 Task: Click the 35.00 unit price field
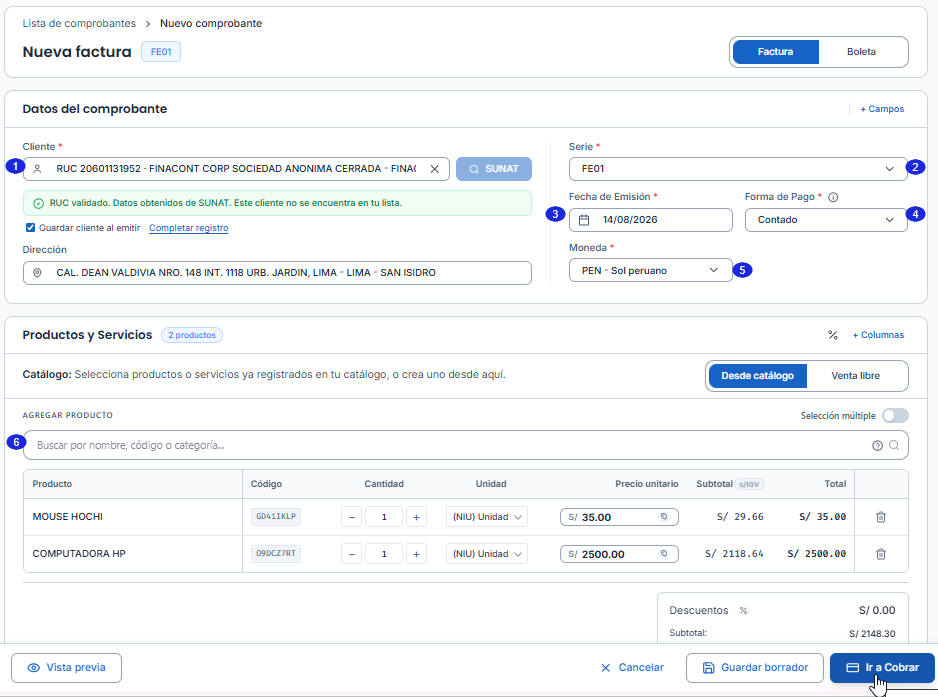619,517
